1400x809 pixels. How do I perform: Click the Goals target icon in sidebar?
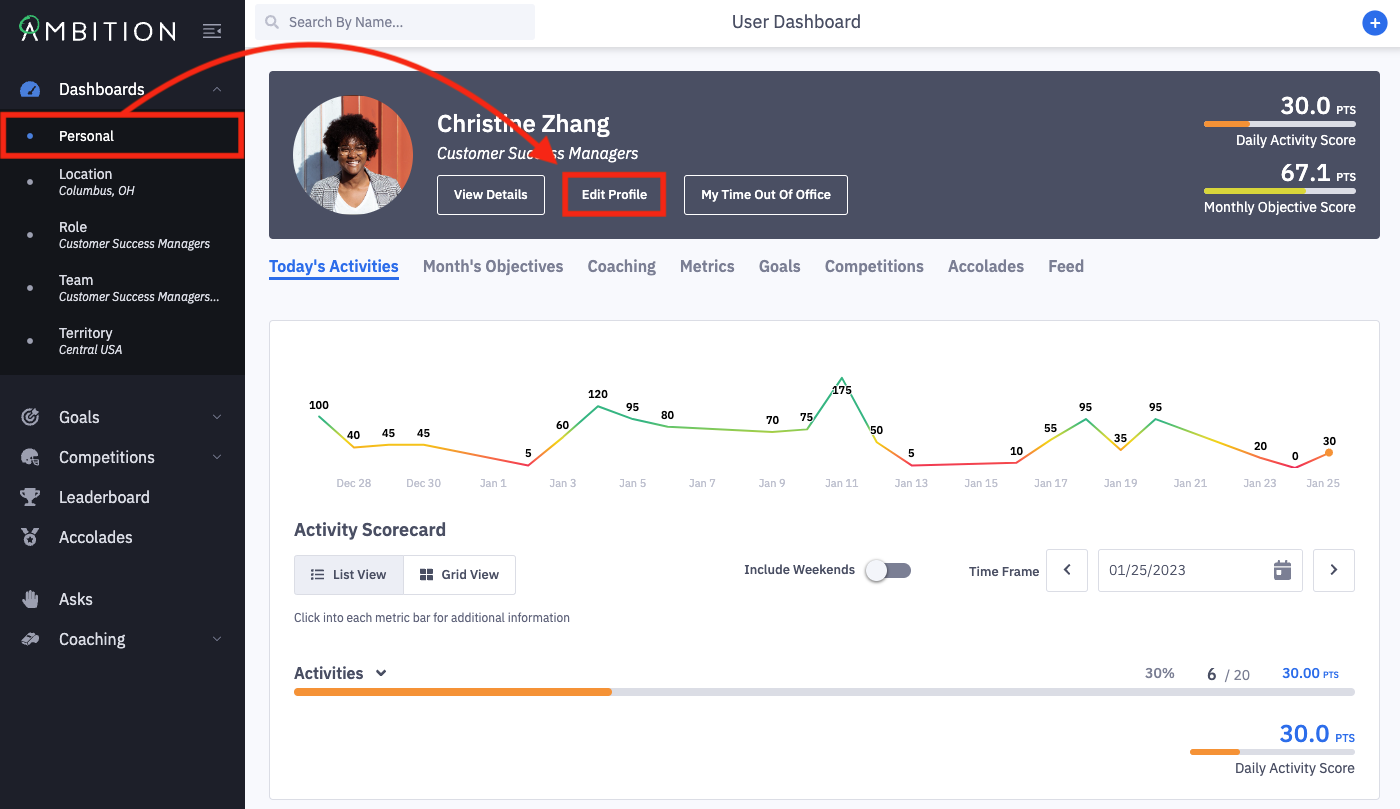pos(30,417)
